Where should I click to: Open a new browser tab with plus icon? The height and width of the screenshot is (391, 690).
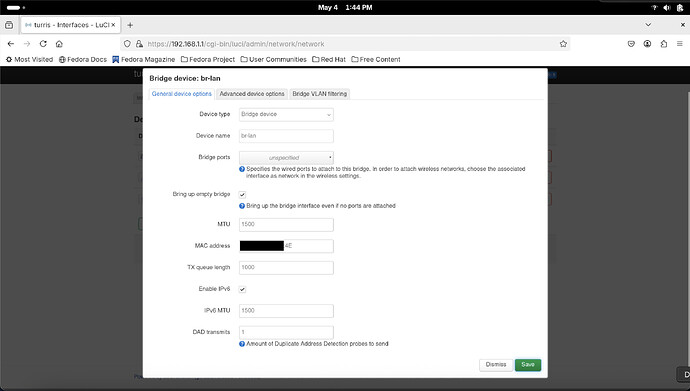click(x=130, y=25)
